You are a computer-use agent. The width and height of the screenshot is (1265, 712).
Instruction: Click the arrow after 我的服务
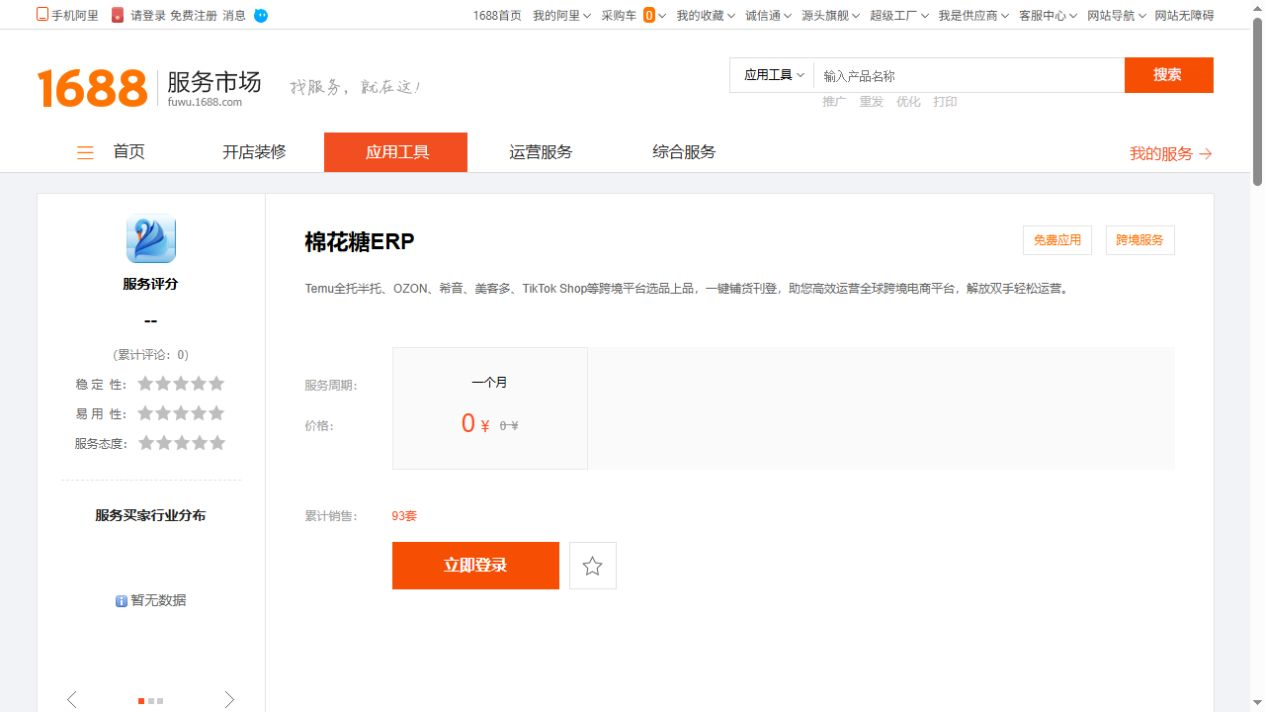[x=1205, y=154]
